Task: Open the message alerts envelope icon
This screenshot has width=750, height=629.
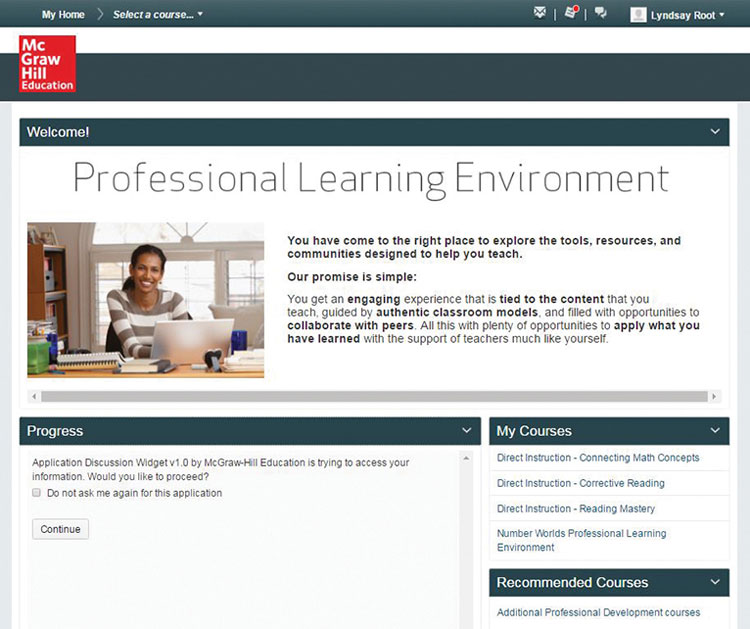Action: coord(540,13)
